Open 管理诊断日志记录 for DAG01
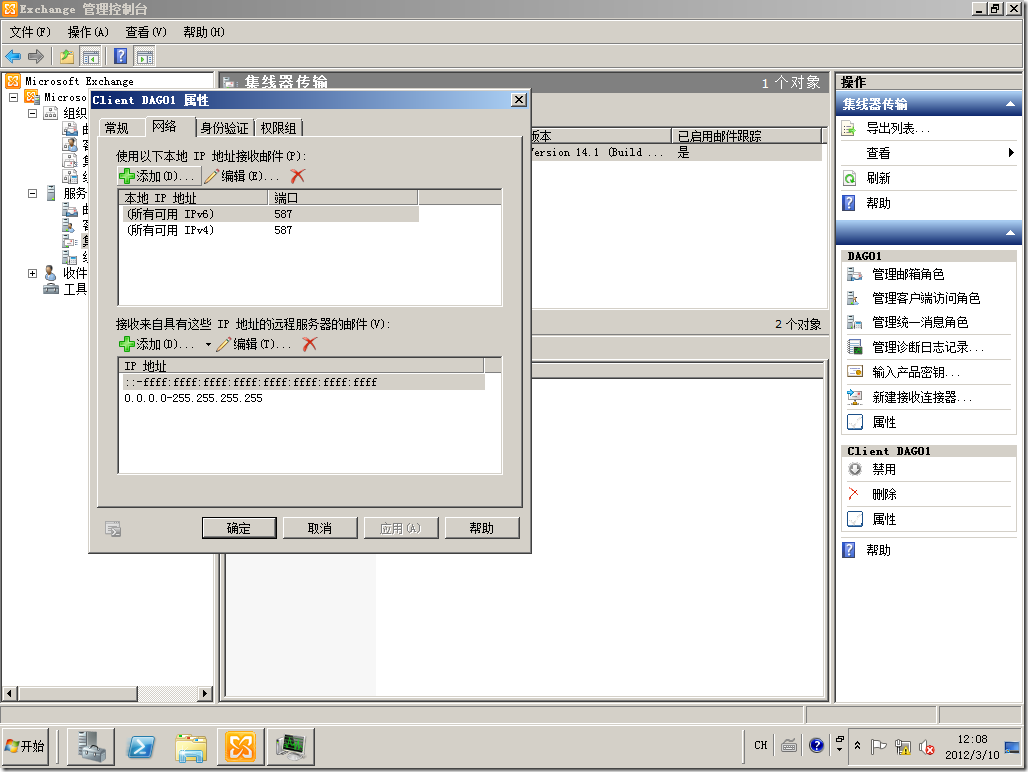1028x772 pixels. 903,345
